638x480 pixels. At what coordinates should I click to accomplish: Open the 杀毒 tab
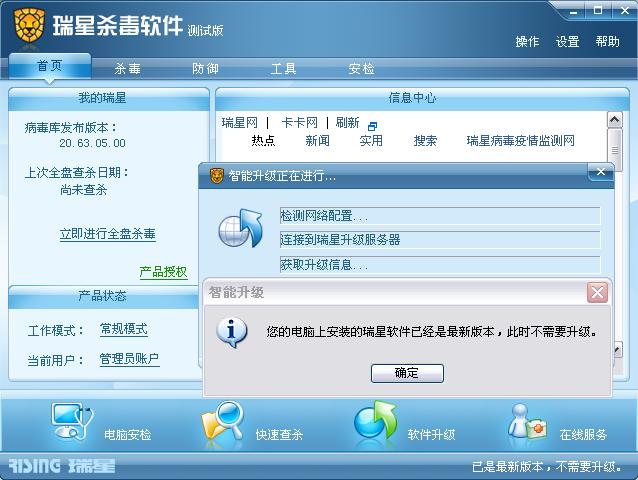pos(127,68)
